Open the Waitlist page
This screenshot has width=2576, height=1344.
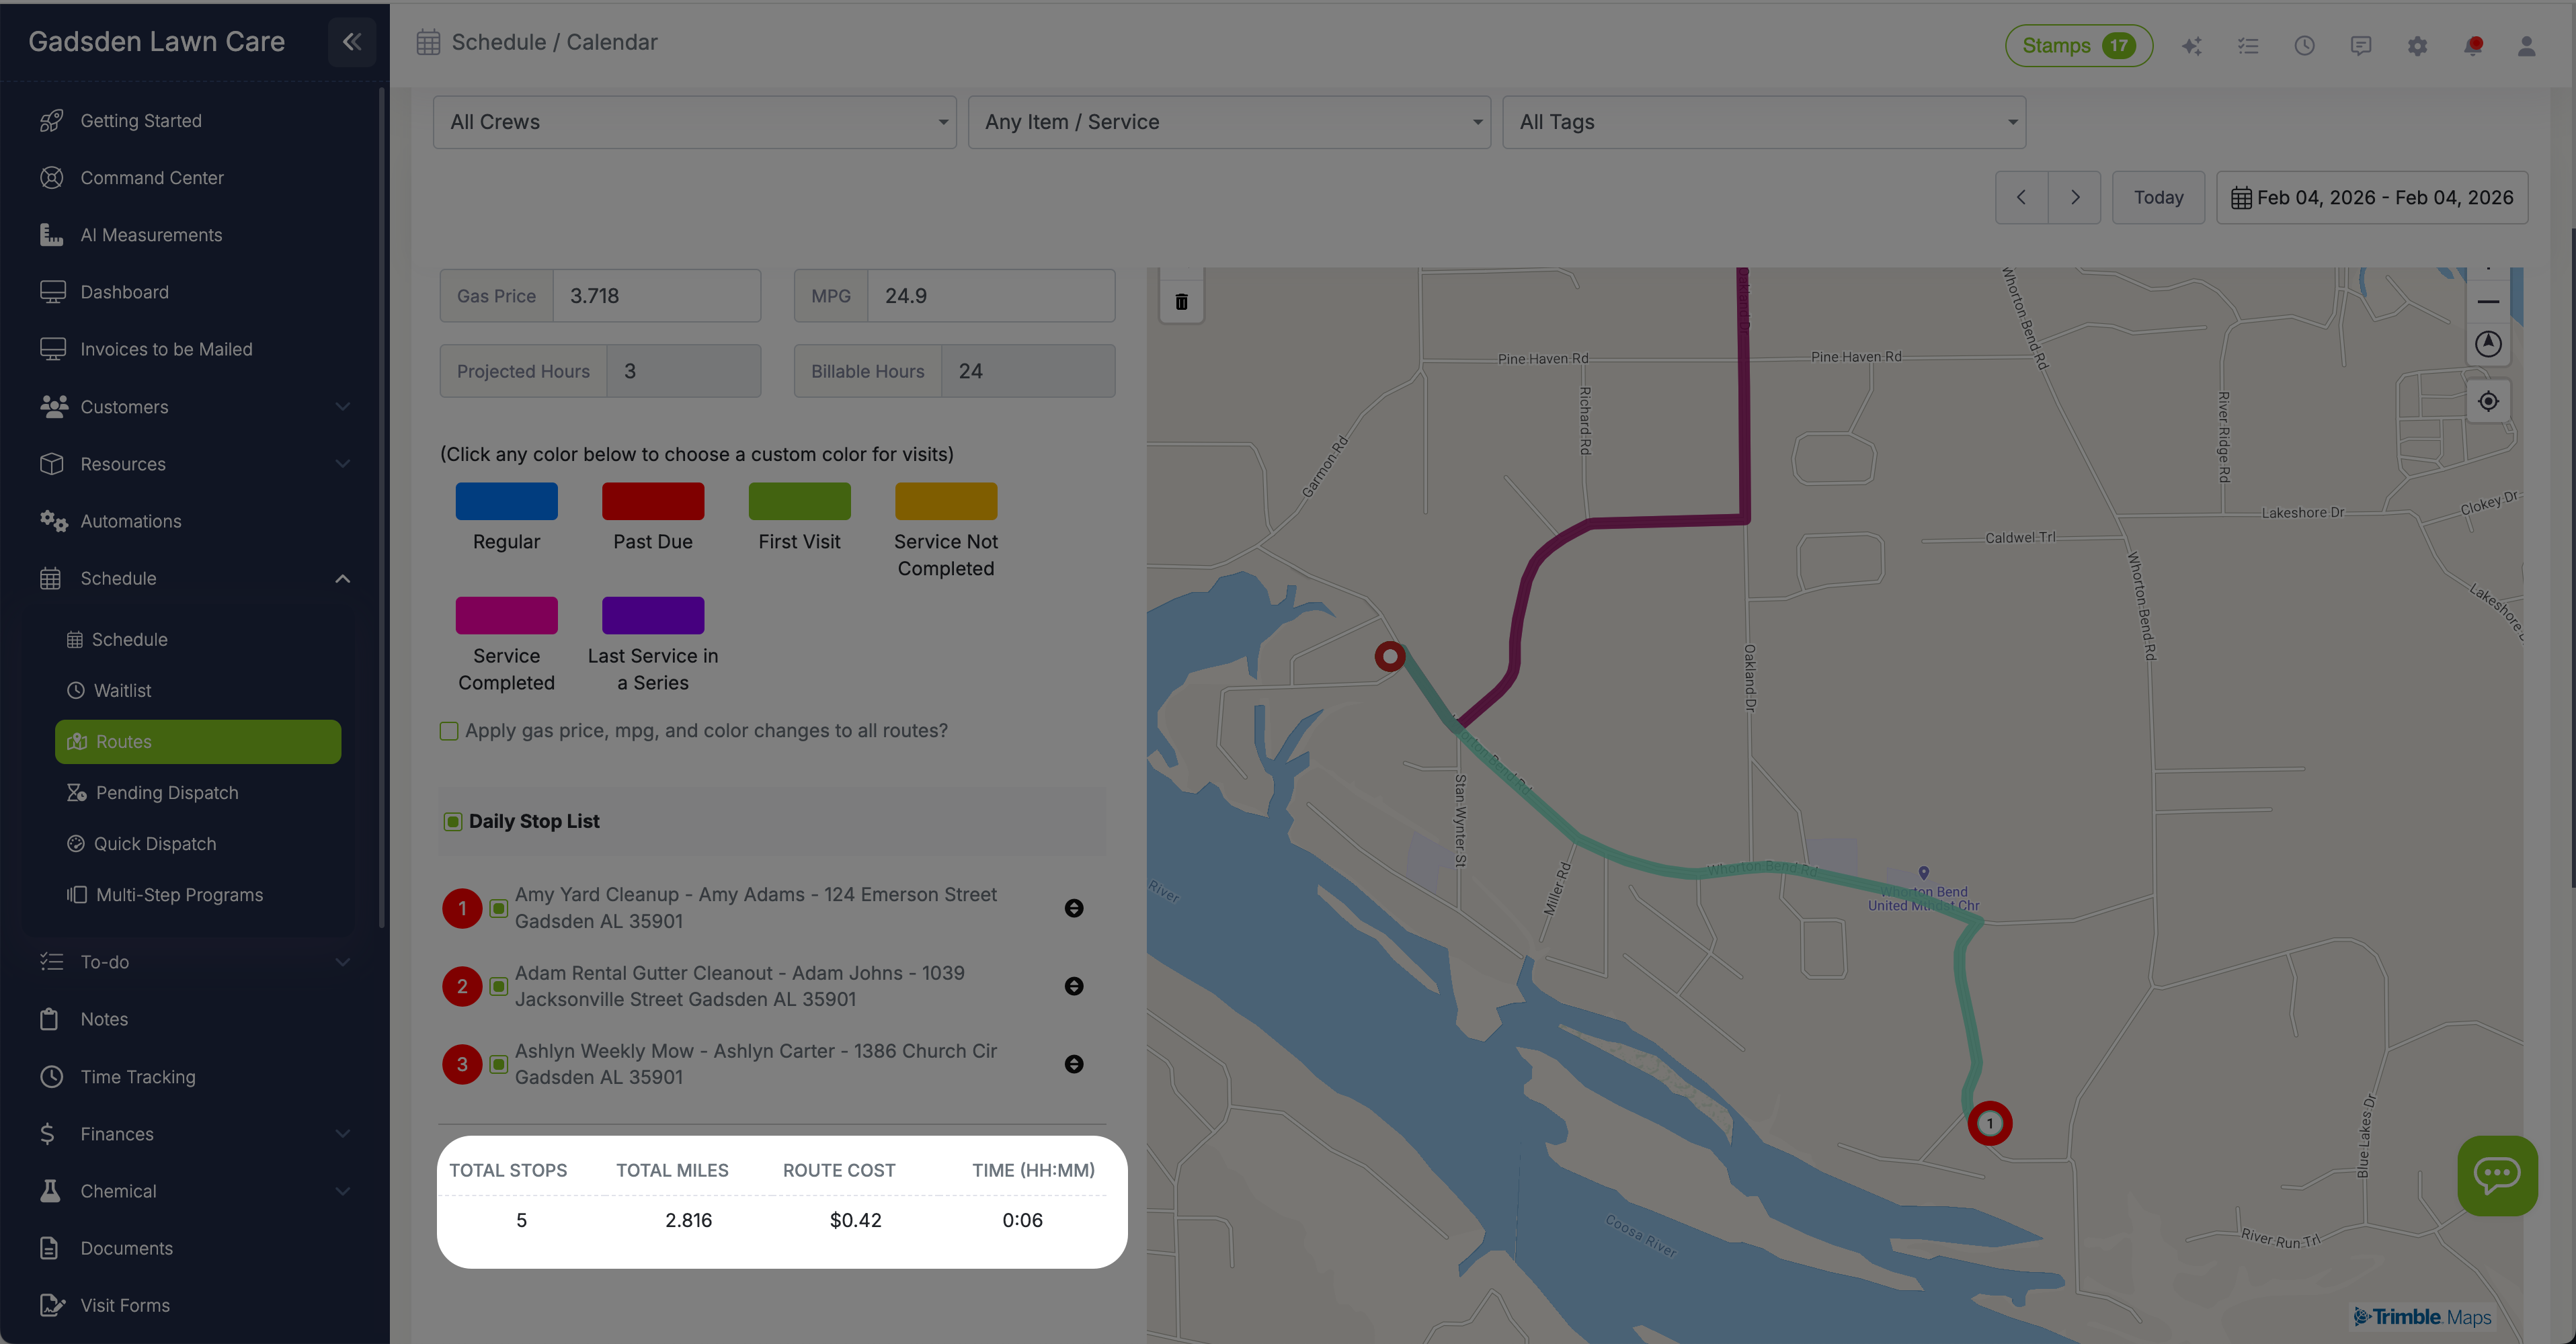pyautogui.click(x=122, y=690)
